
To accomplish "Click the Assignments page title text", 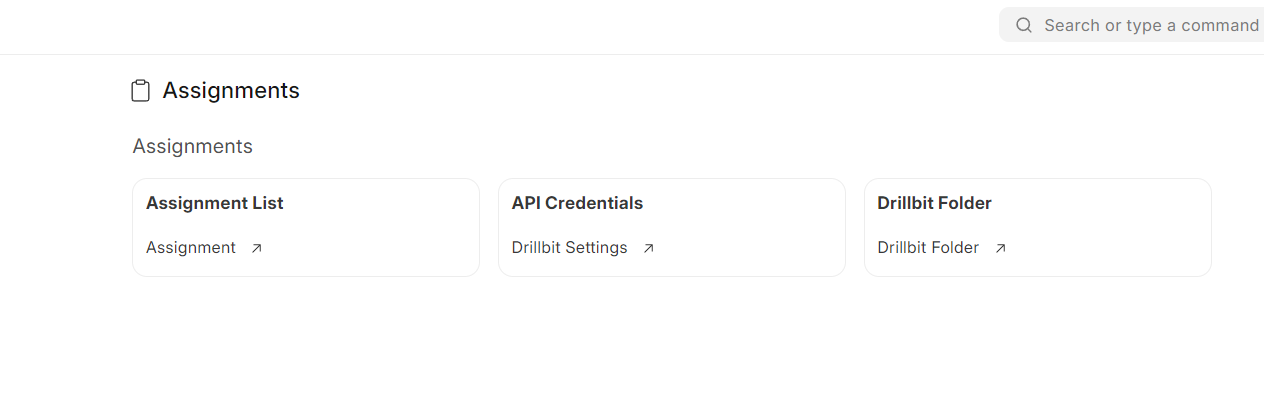I will [231, 91].
